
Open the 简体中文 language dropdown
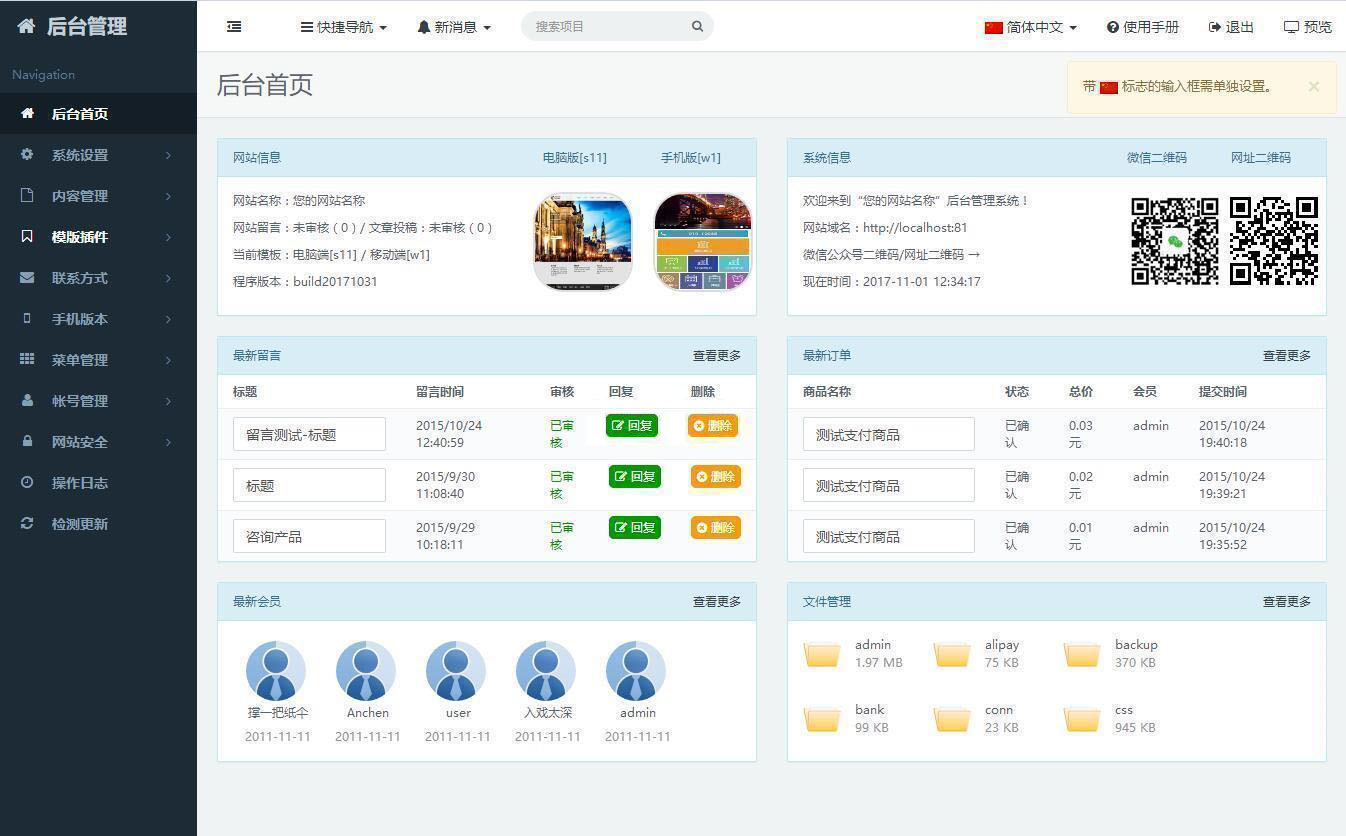(1031, 27)
